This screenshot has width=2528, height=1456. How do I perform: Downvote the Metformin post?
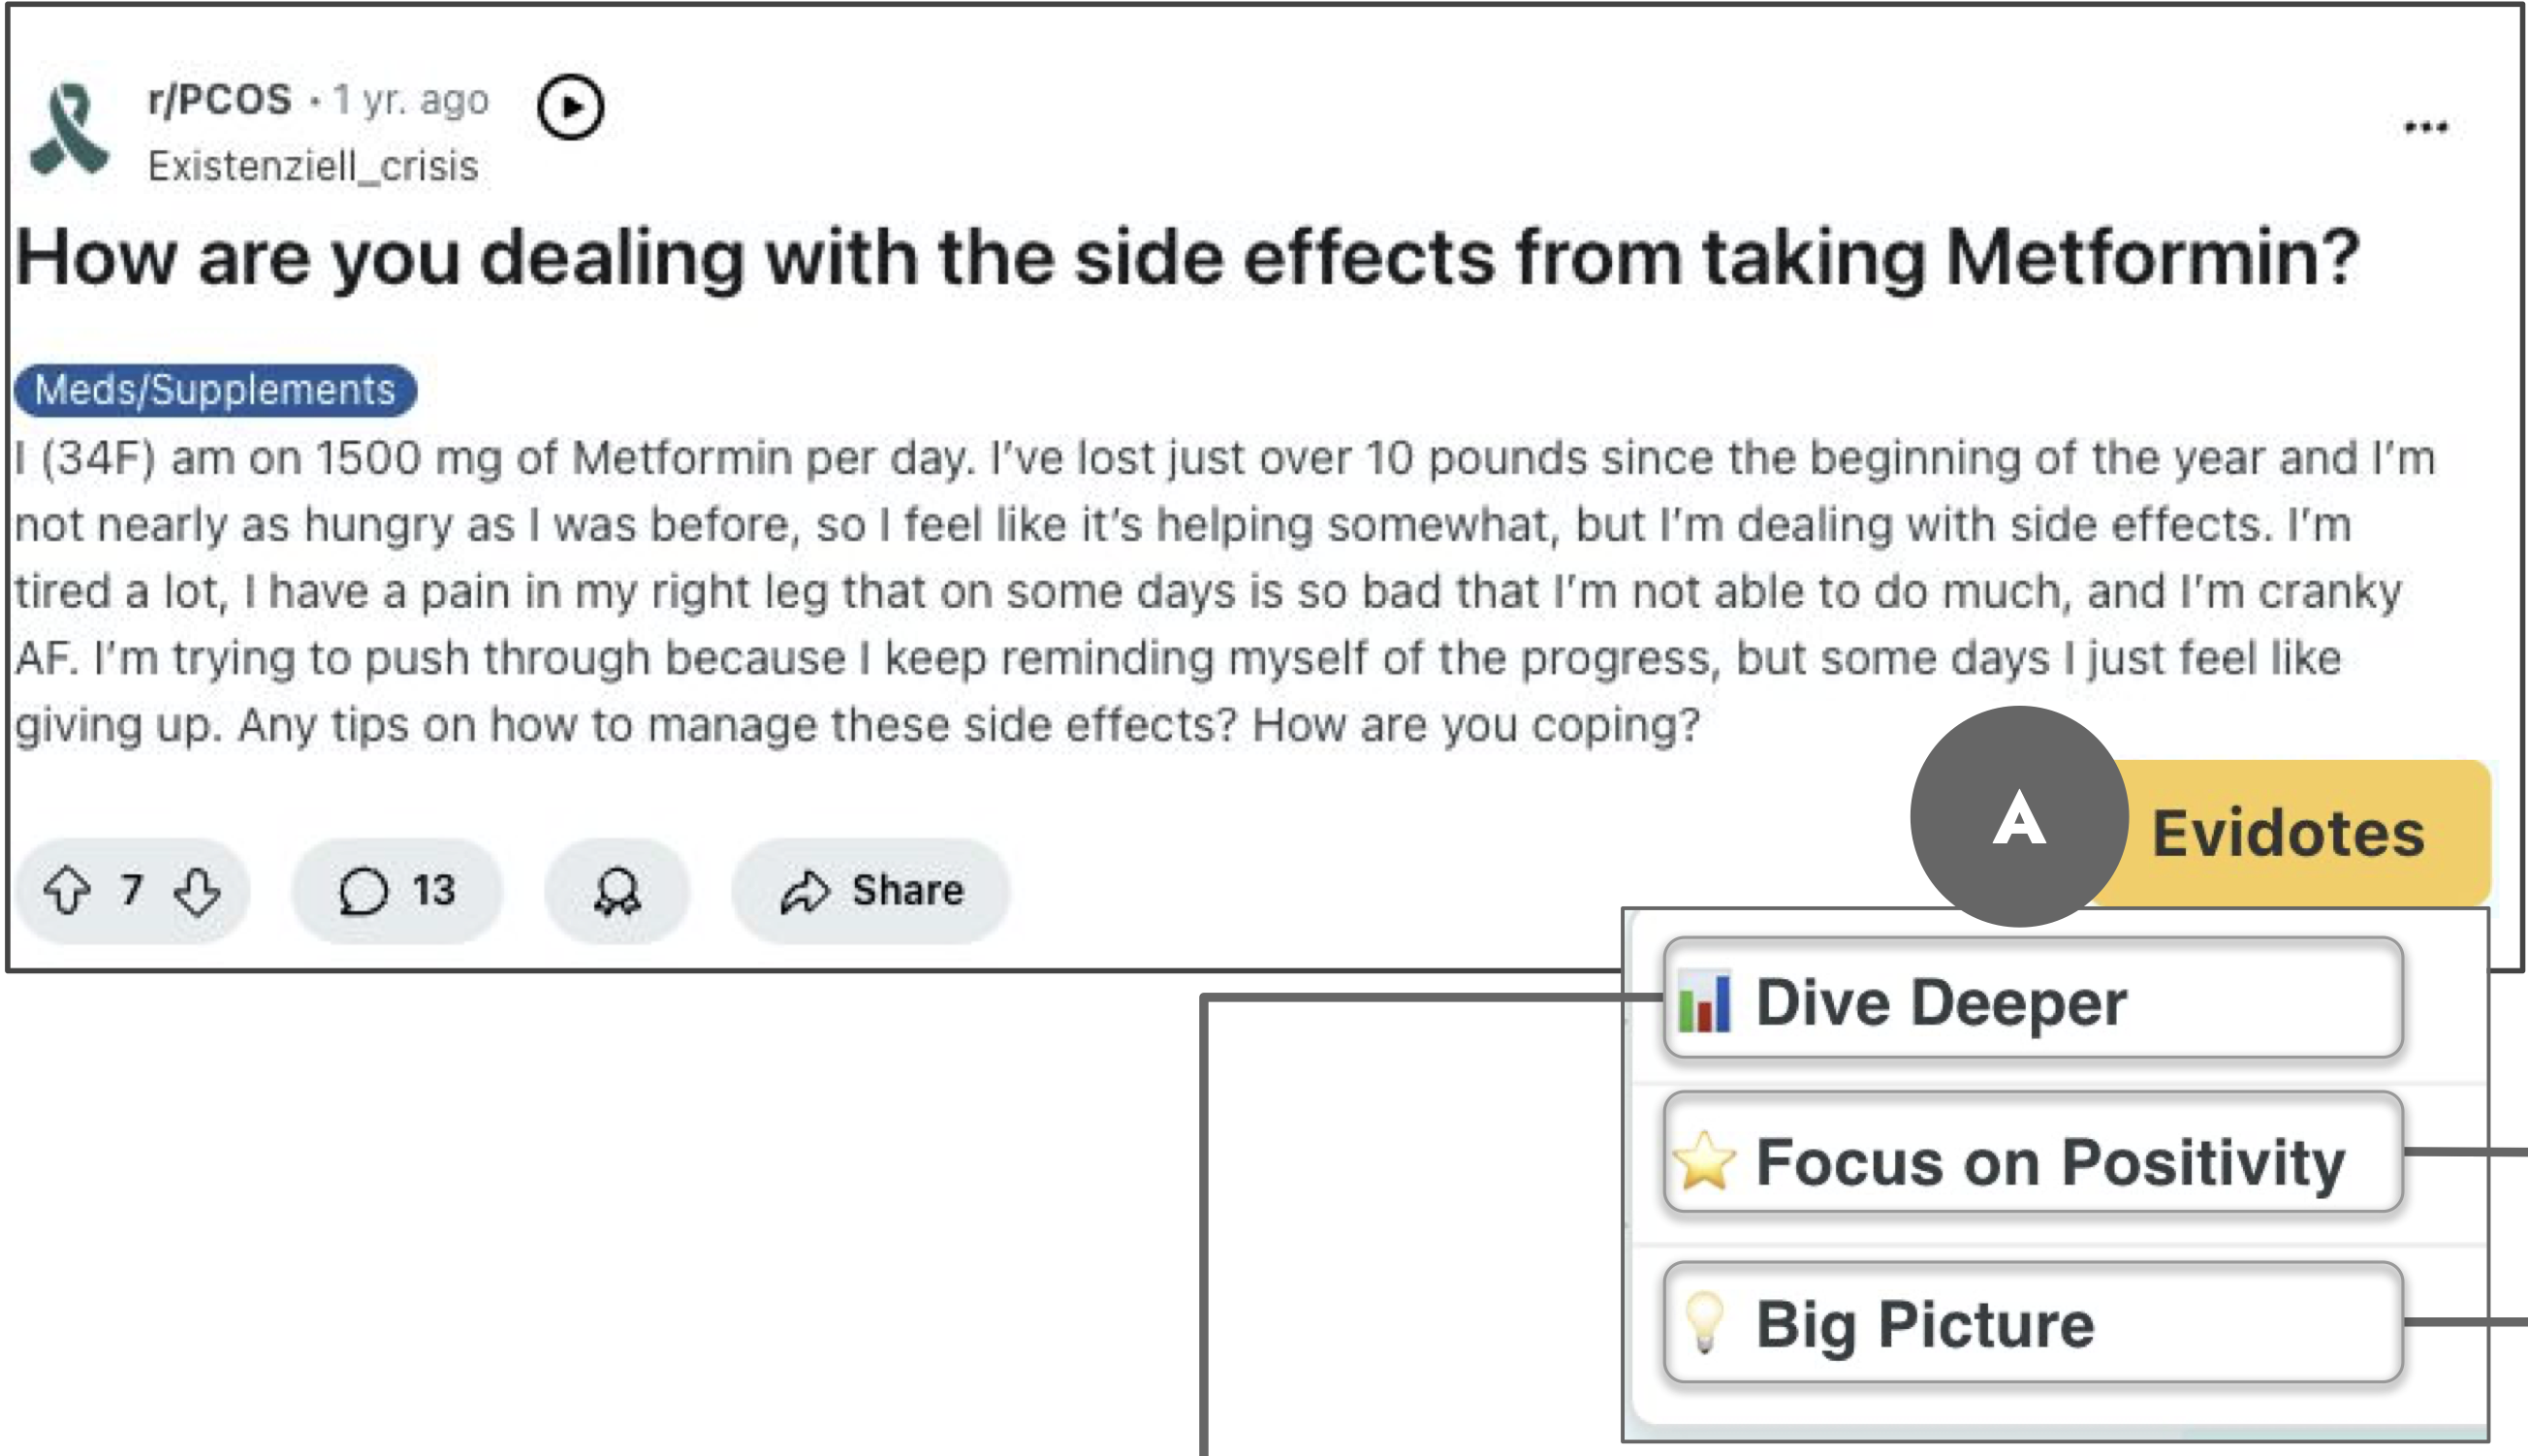[197, 890]
